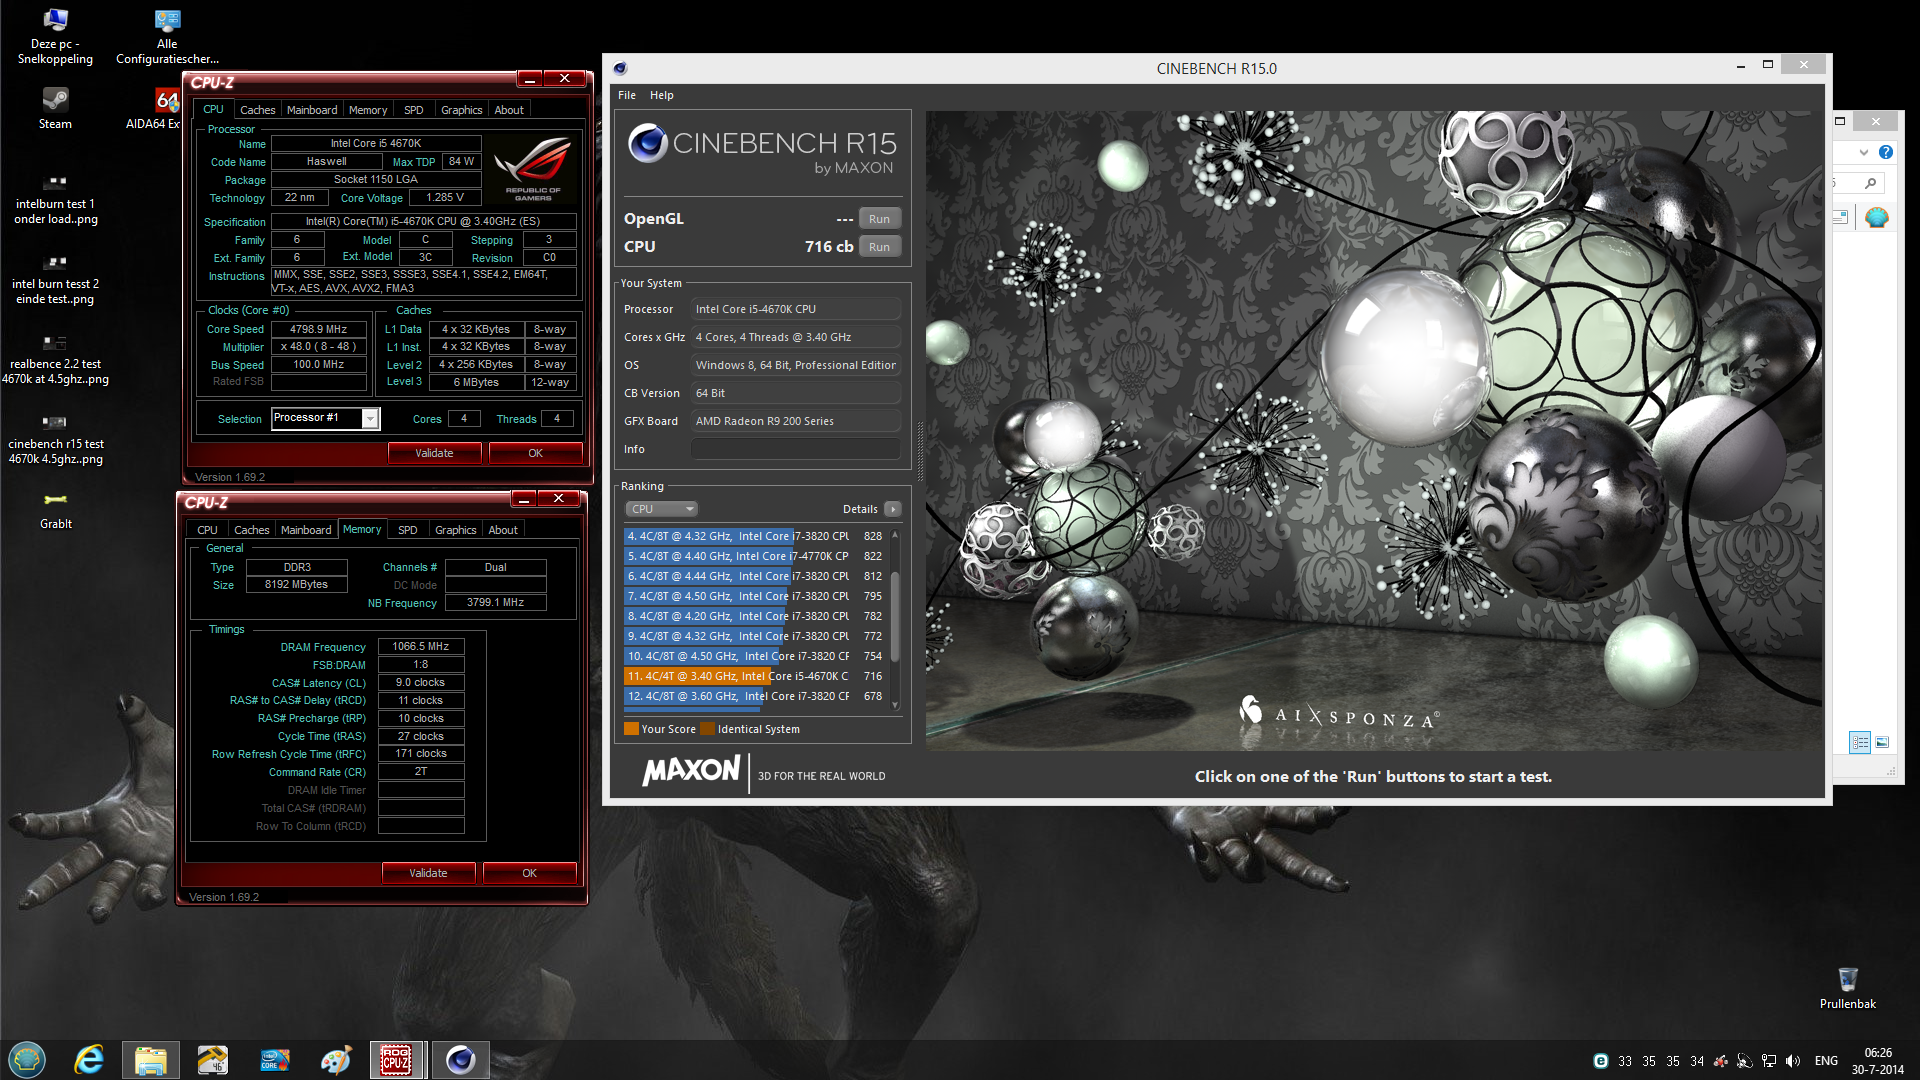Select ranking row 5 i7-4770K scoring 822

pyautogui.click(x=755, y=556)
